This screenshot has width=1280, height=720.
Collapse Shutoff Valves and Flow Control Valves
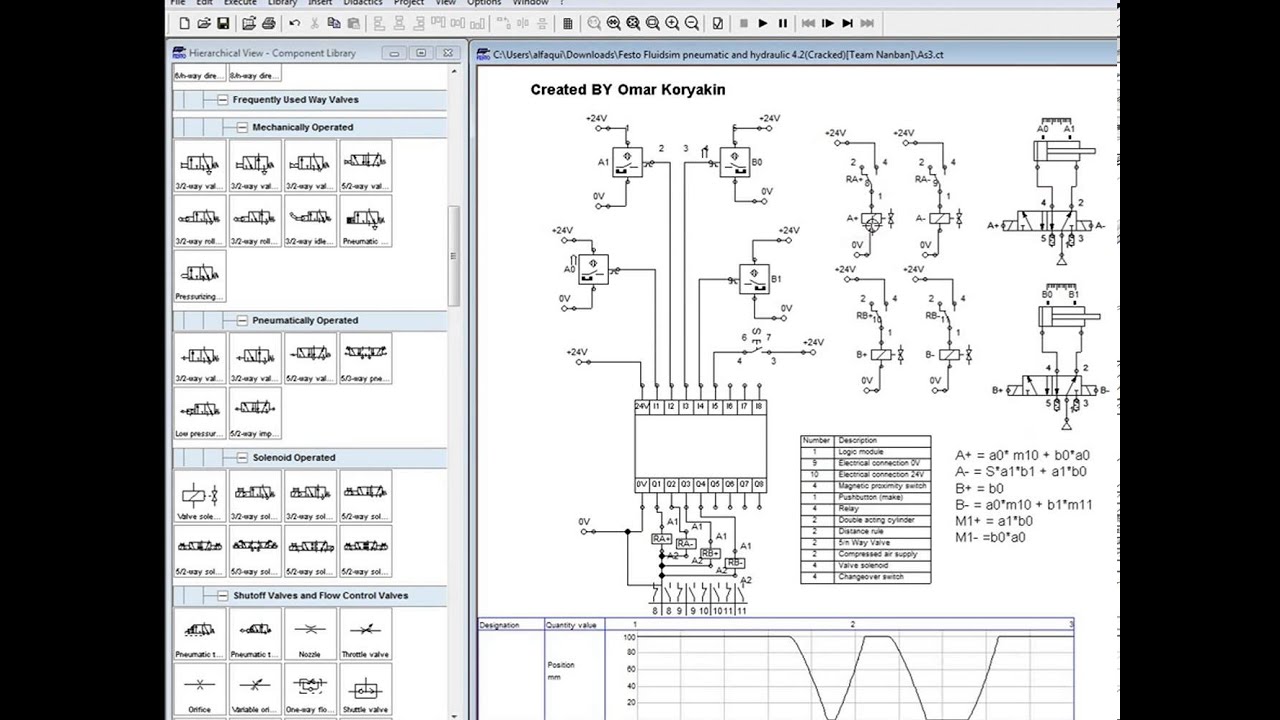(223, 596)
